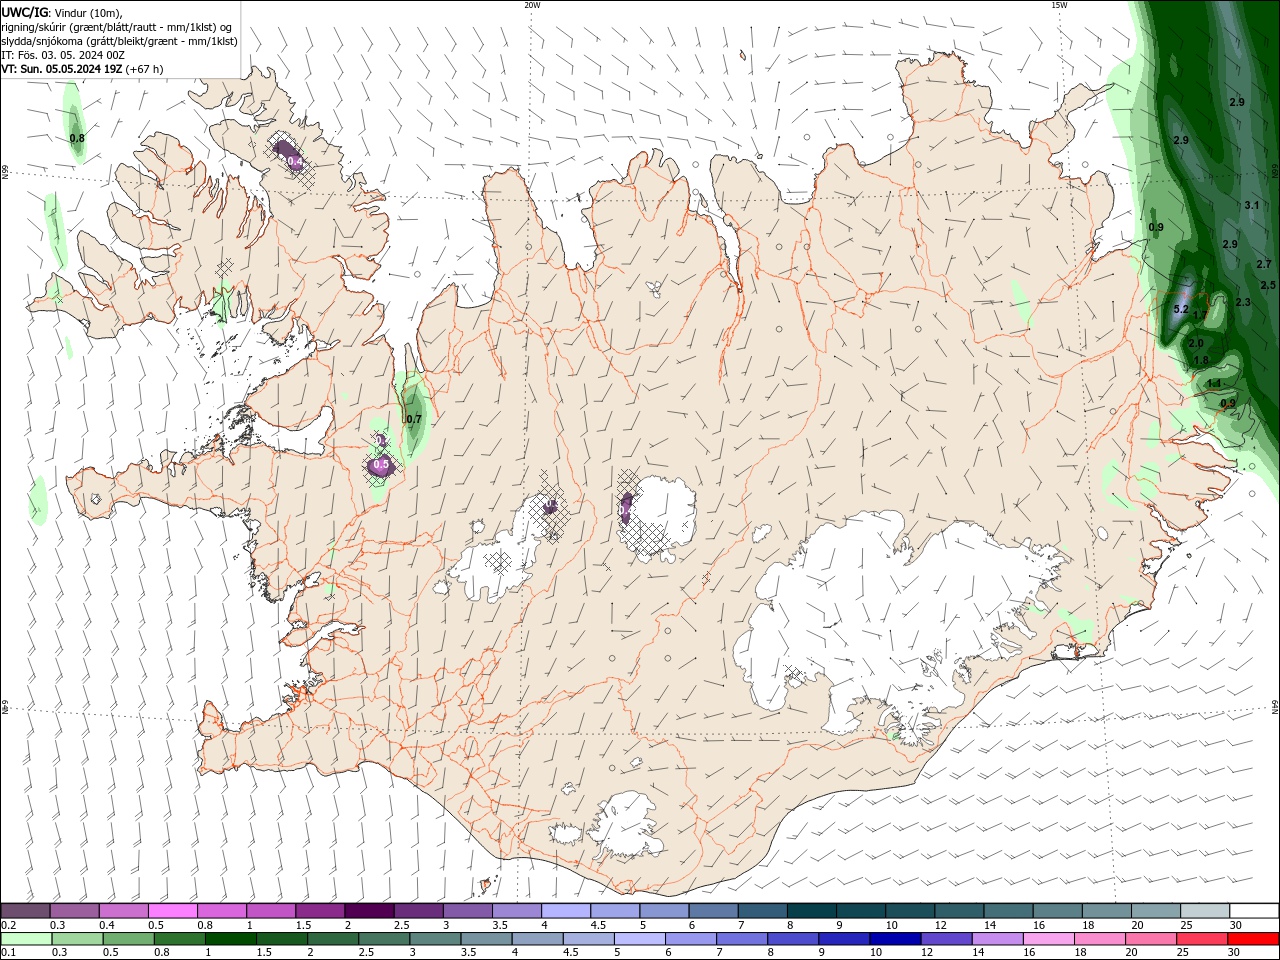Pick the deep blue lower swatch labeled 10
Screen dimensions: 1280x960
[x=893, y=938]
